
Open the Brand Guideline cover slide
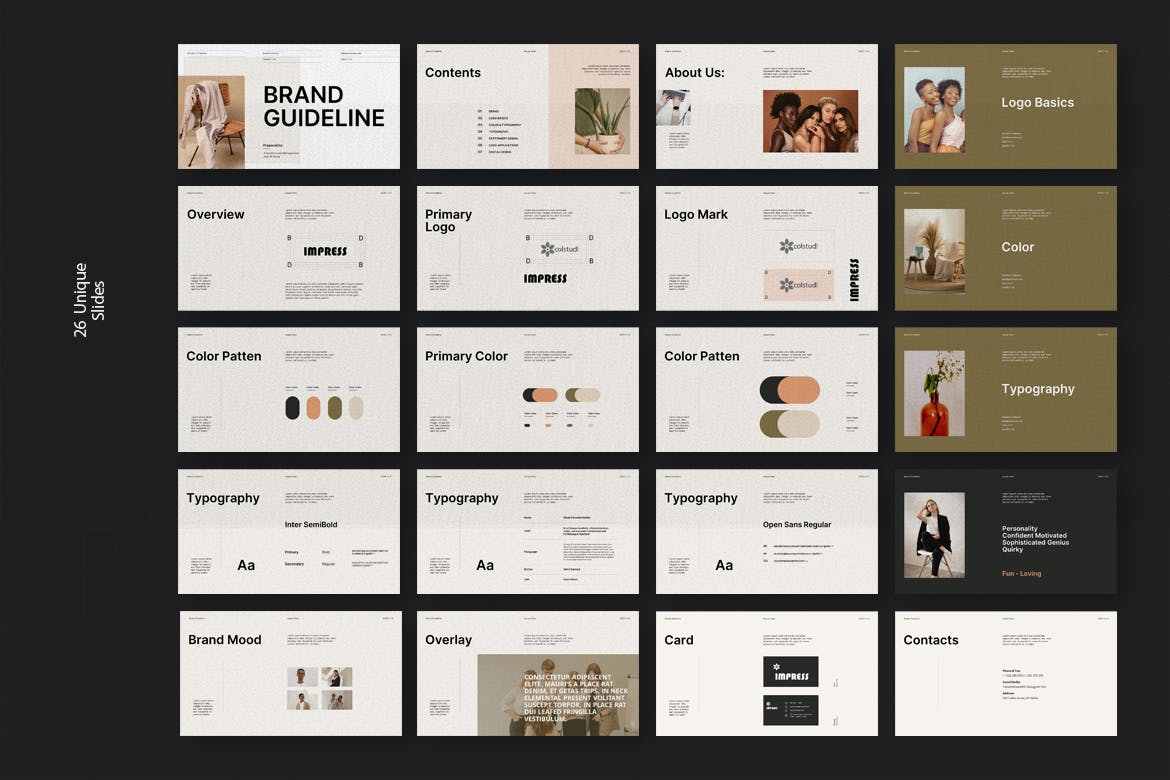click(x=289, y=106)
